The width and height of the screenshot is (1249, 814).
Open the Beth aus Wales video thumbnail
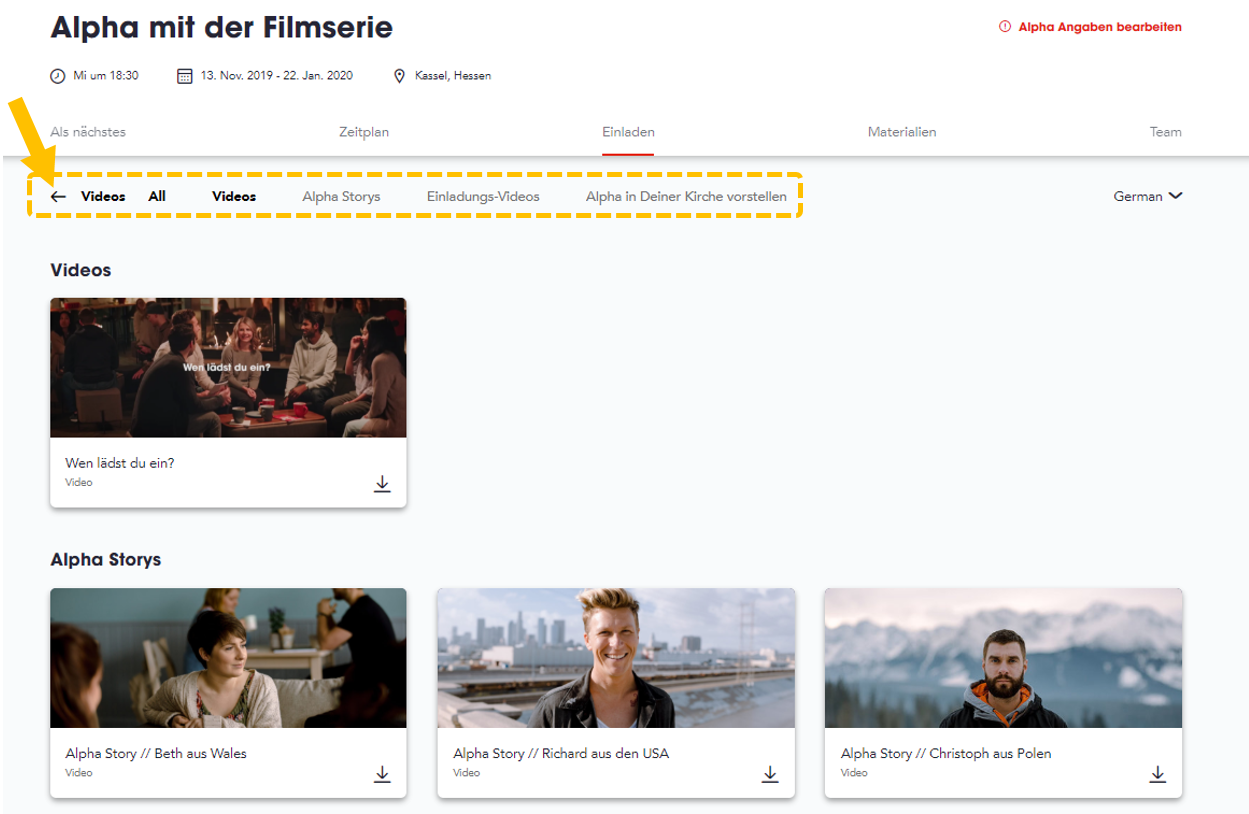pos(228,658)
